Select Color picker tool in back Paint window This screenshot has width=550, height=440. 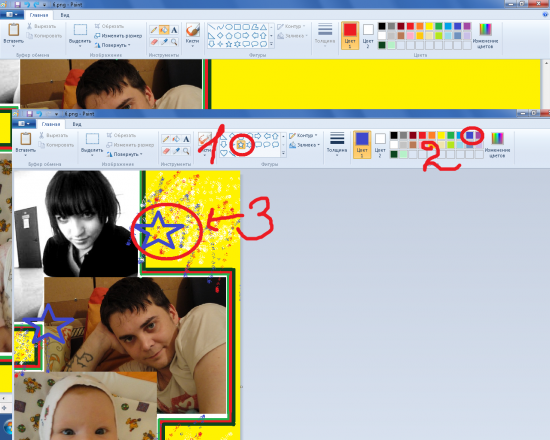tap(164, 42)
